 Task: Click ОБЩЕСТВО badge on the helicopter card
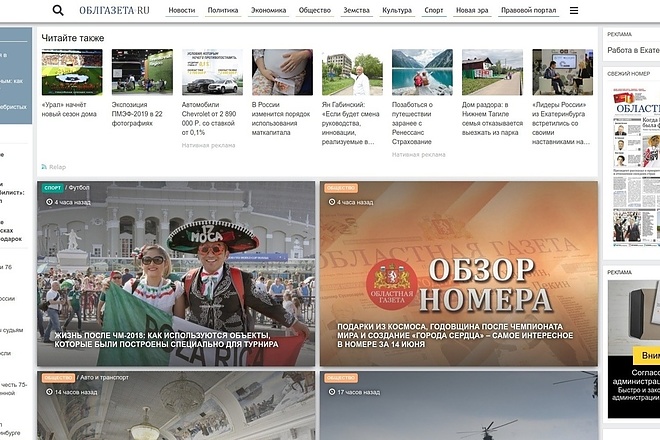pyautogui.click(x=341, y=378)
